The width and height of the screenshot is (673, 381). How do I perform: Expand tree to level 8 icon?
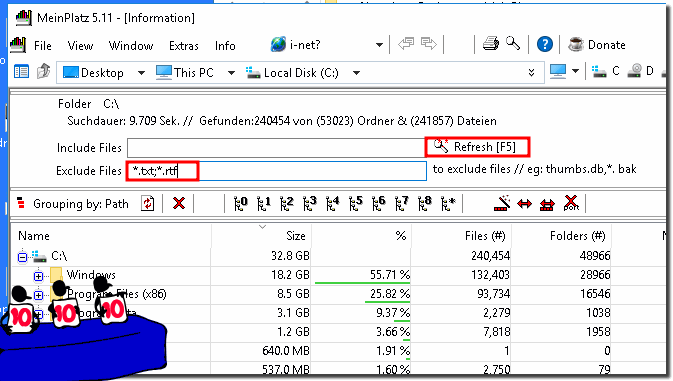pos(424,203)
